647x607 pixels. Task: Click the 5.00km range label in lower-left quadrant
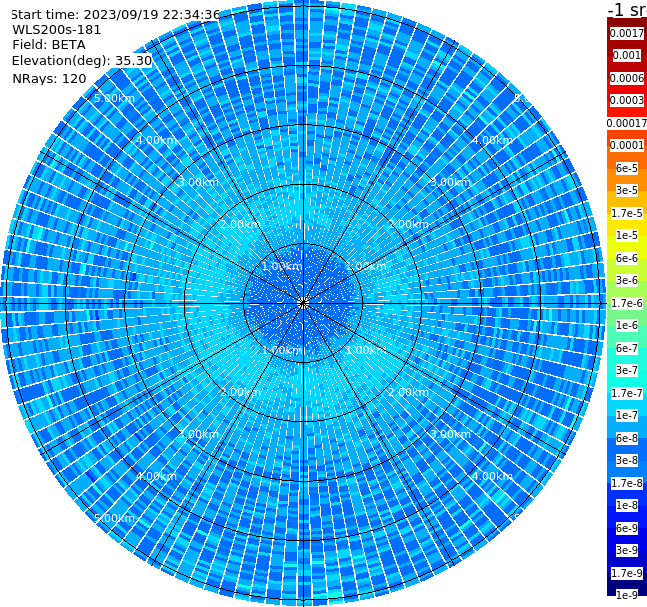(x=114, y=518)
